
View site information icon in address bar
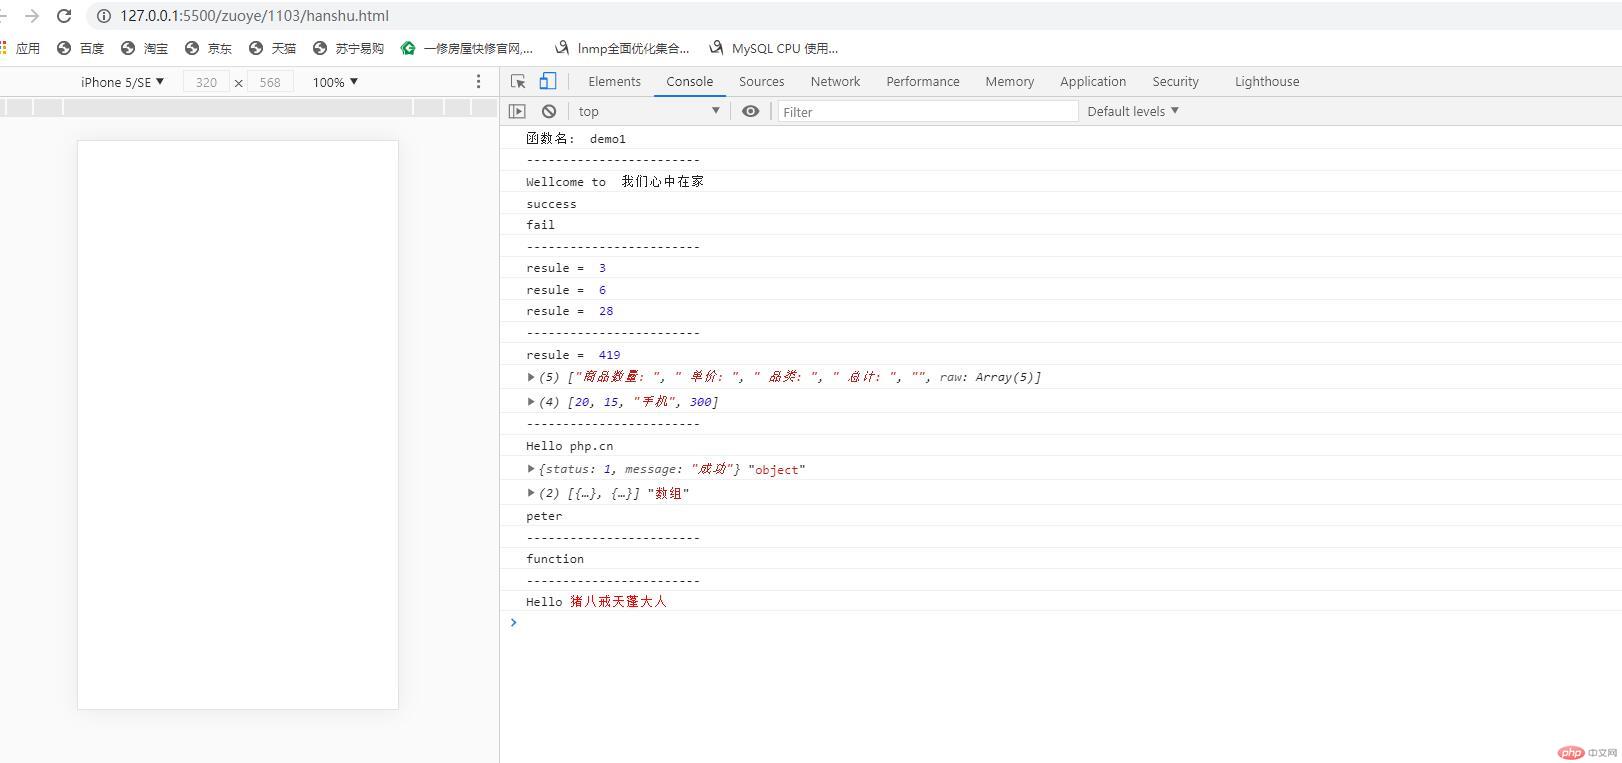[103, 16]
